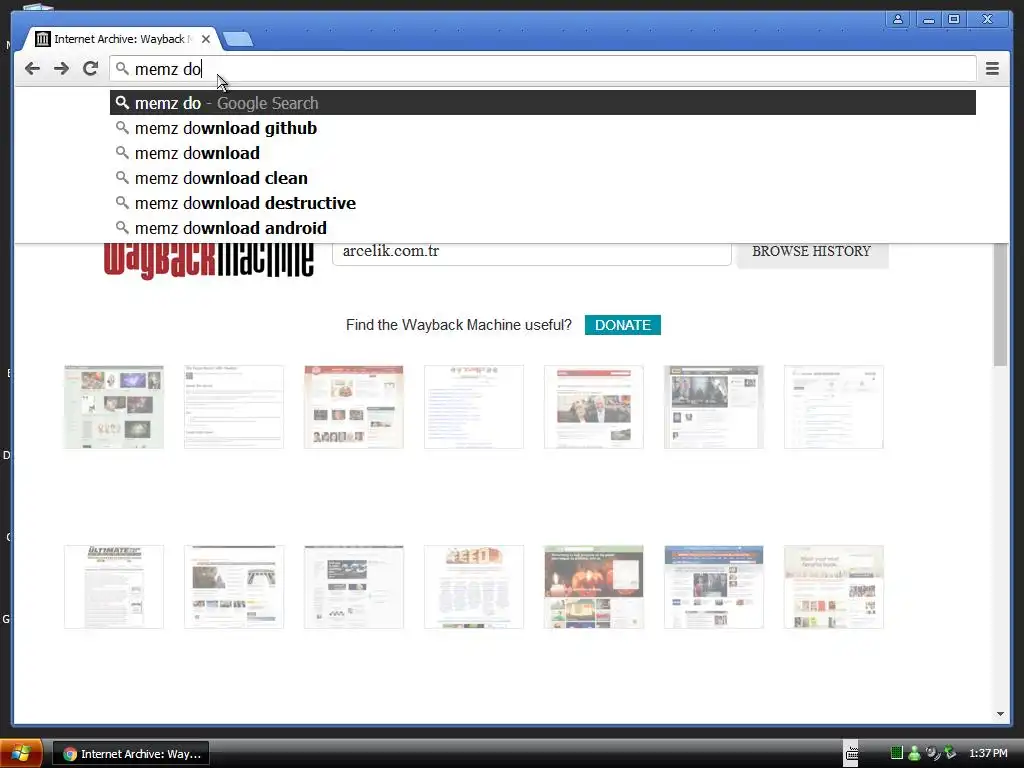Choose 'memz do - Google Search' suggestion
The width and height of the screenshot is (1024, 768).
(x=542, y=103)
